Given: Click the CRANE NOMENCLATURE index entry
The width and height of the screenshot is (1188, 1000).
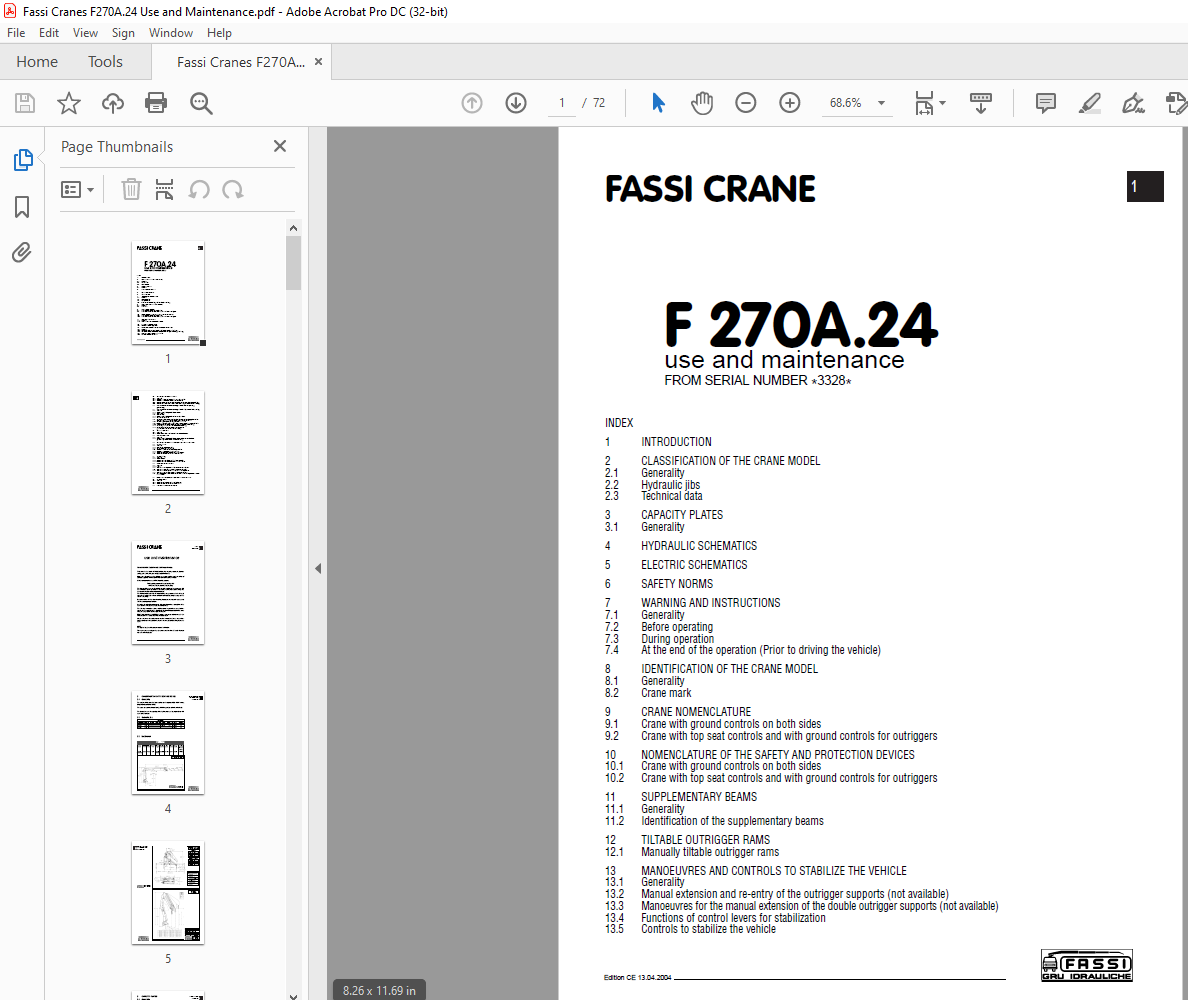Looking at the screenshot, I should coord(696,712).
